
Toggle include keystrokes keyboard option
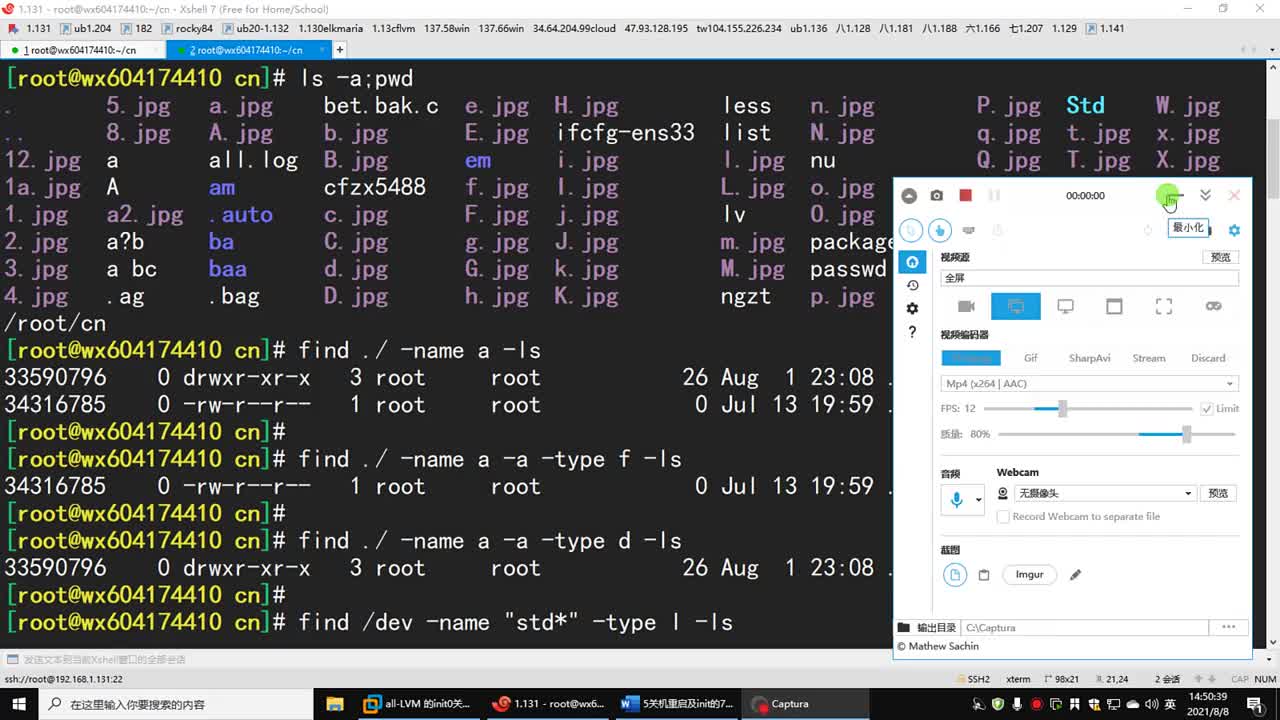(968, 230)
